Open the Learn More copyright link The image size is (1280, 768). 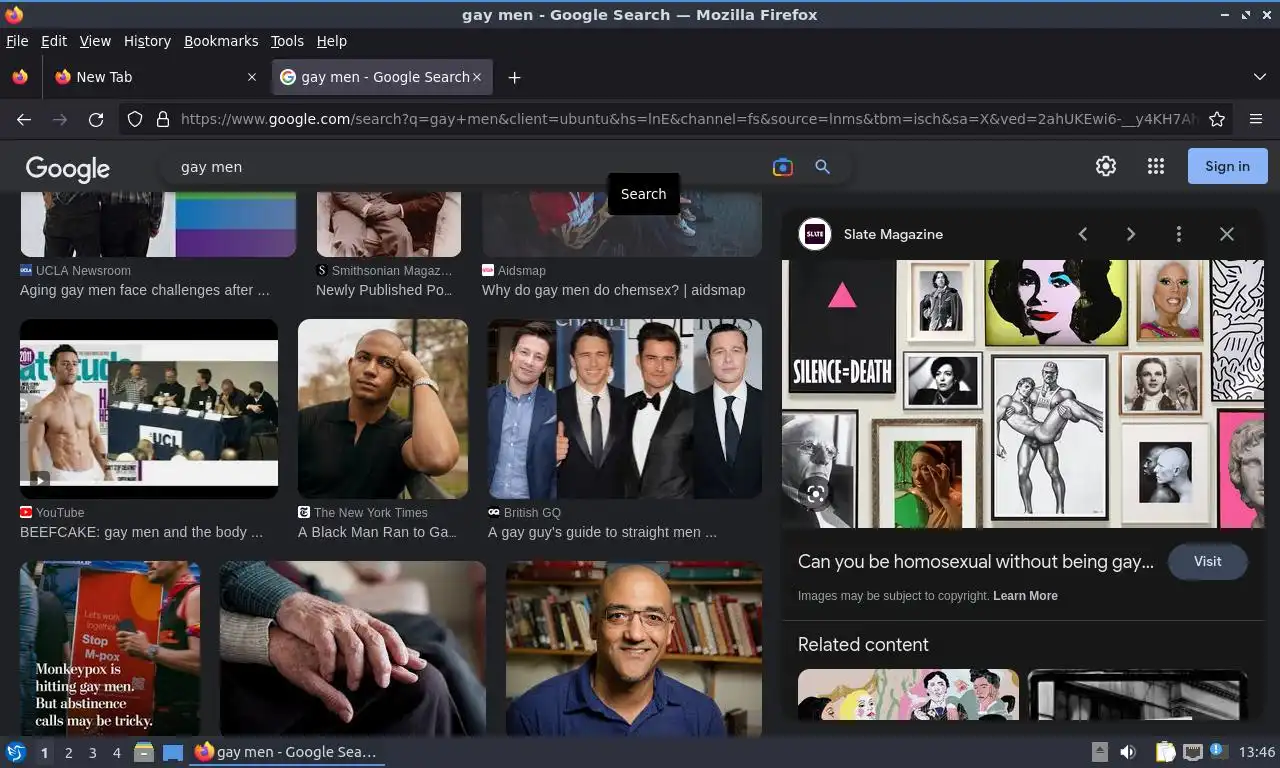1025,596
